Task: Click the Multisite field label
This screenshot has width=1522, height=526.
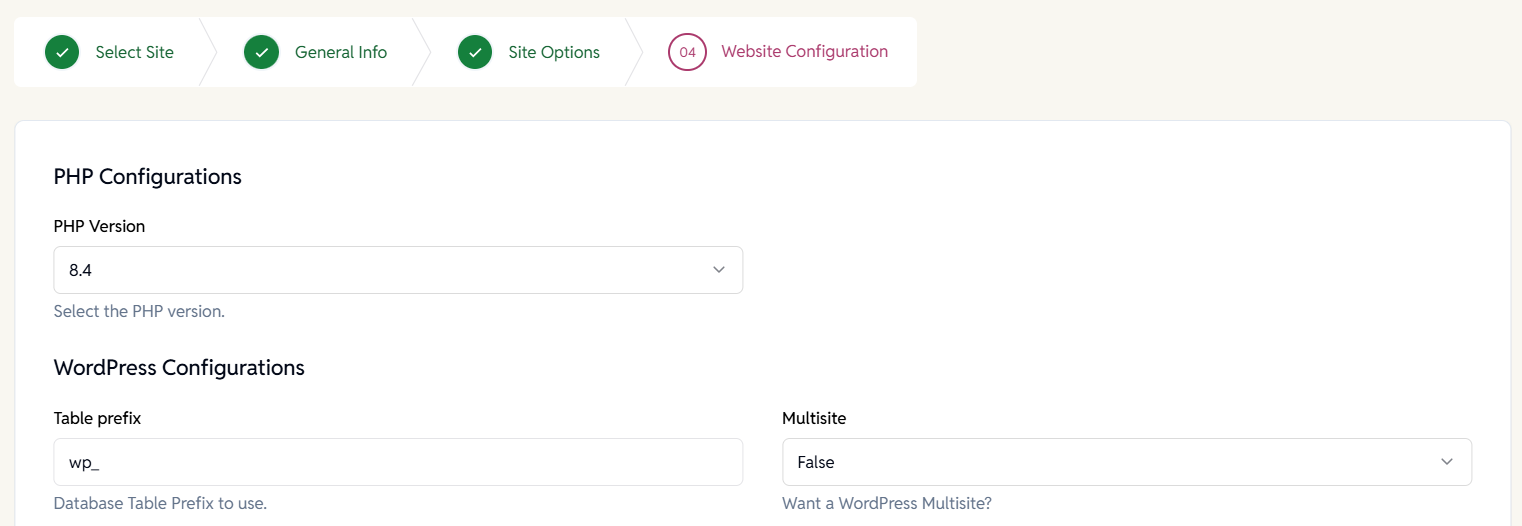Action: [813, 418]
